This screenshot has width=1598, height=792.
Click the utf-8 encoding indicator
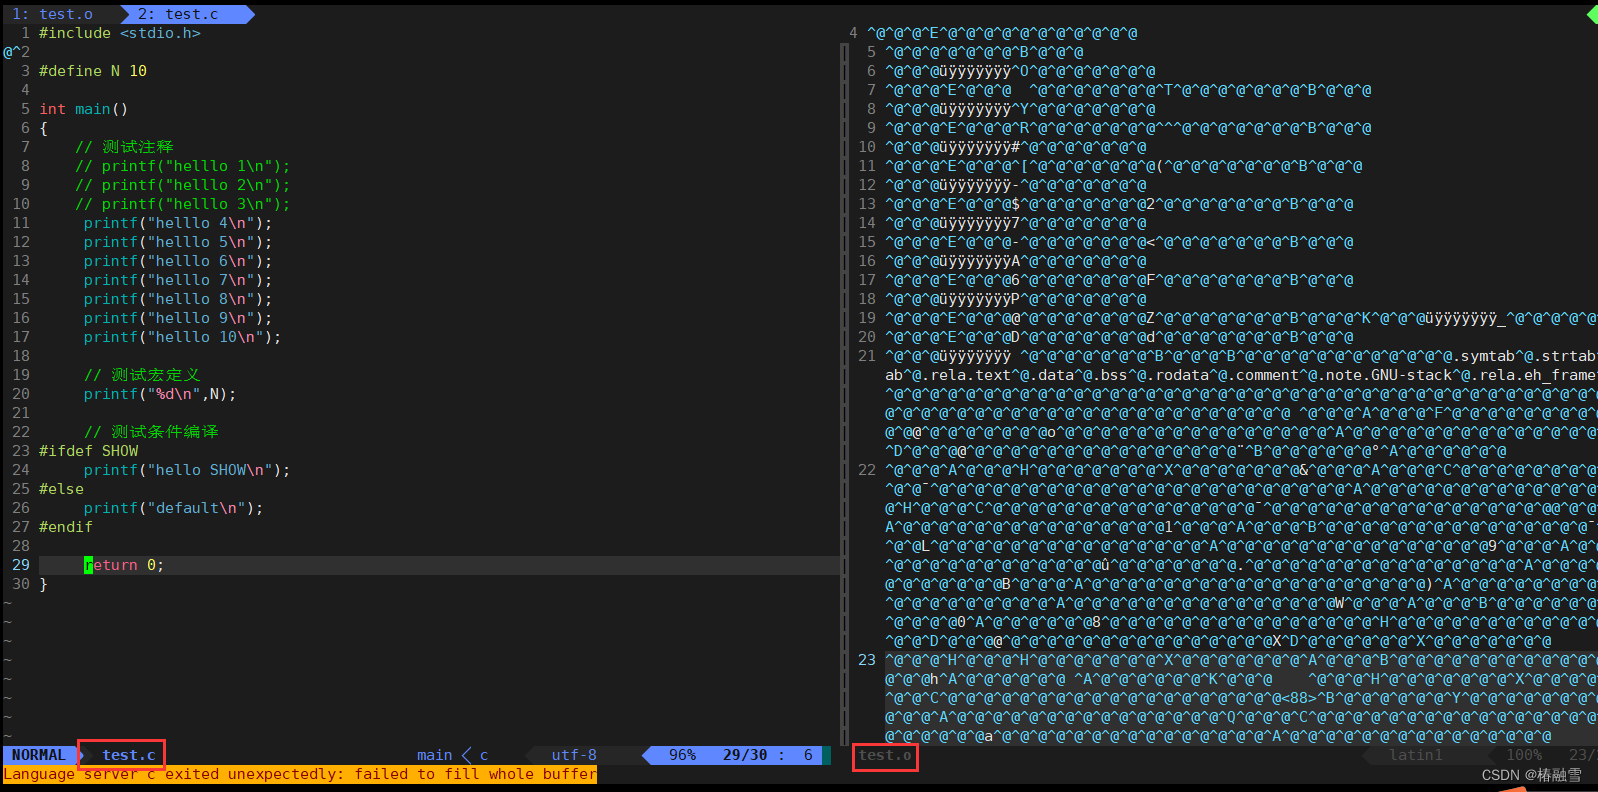[574, 755]
